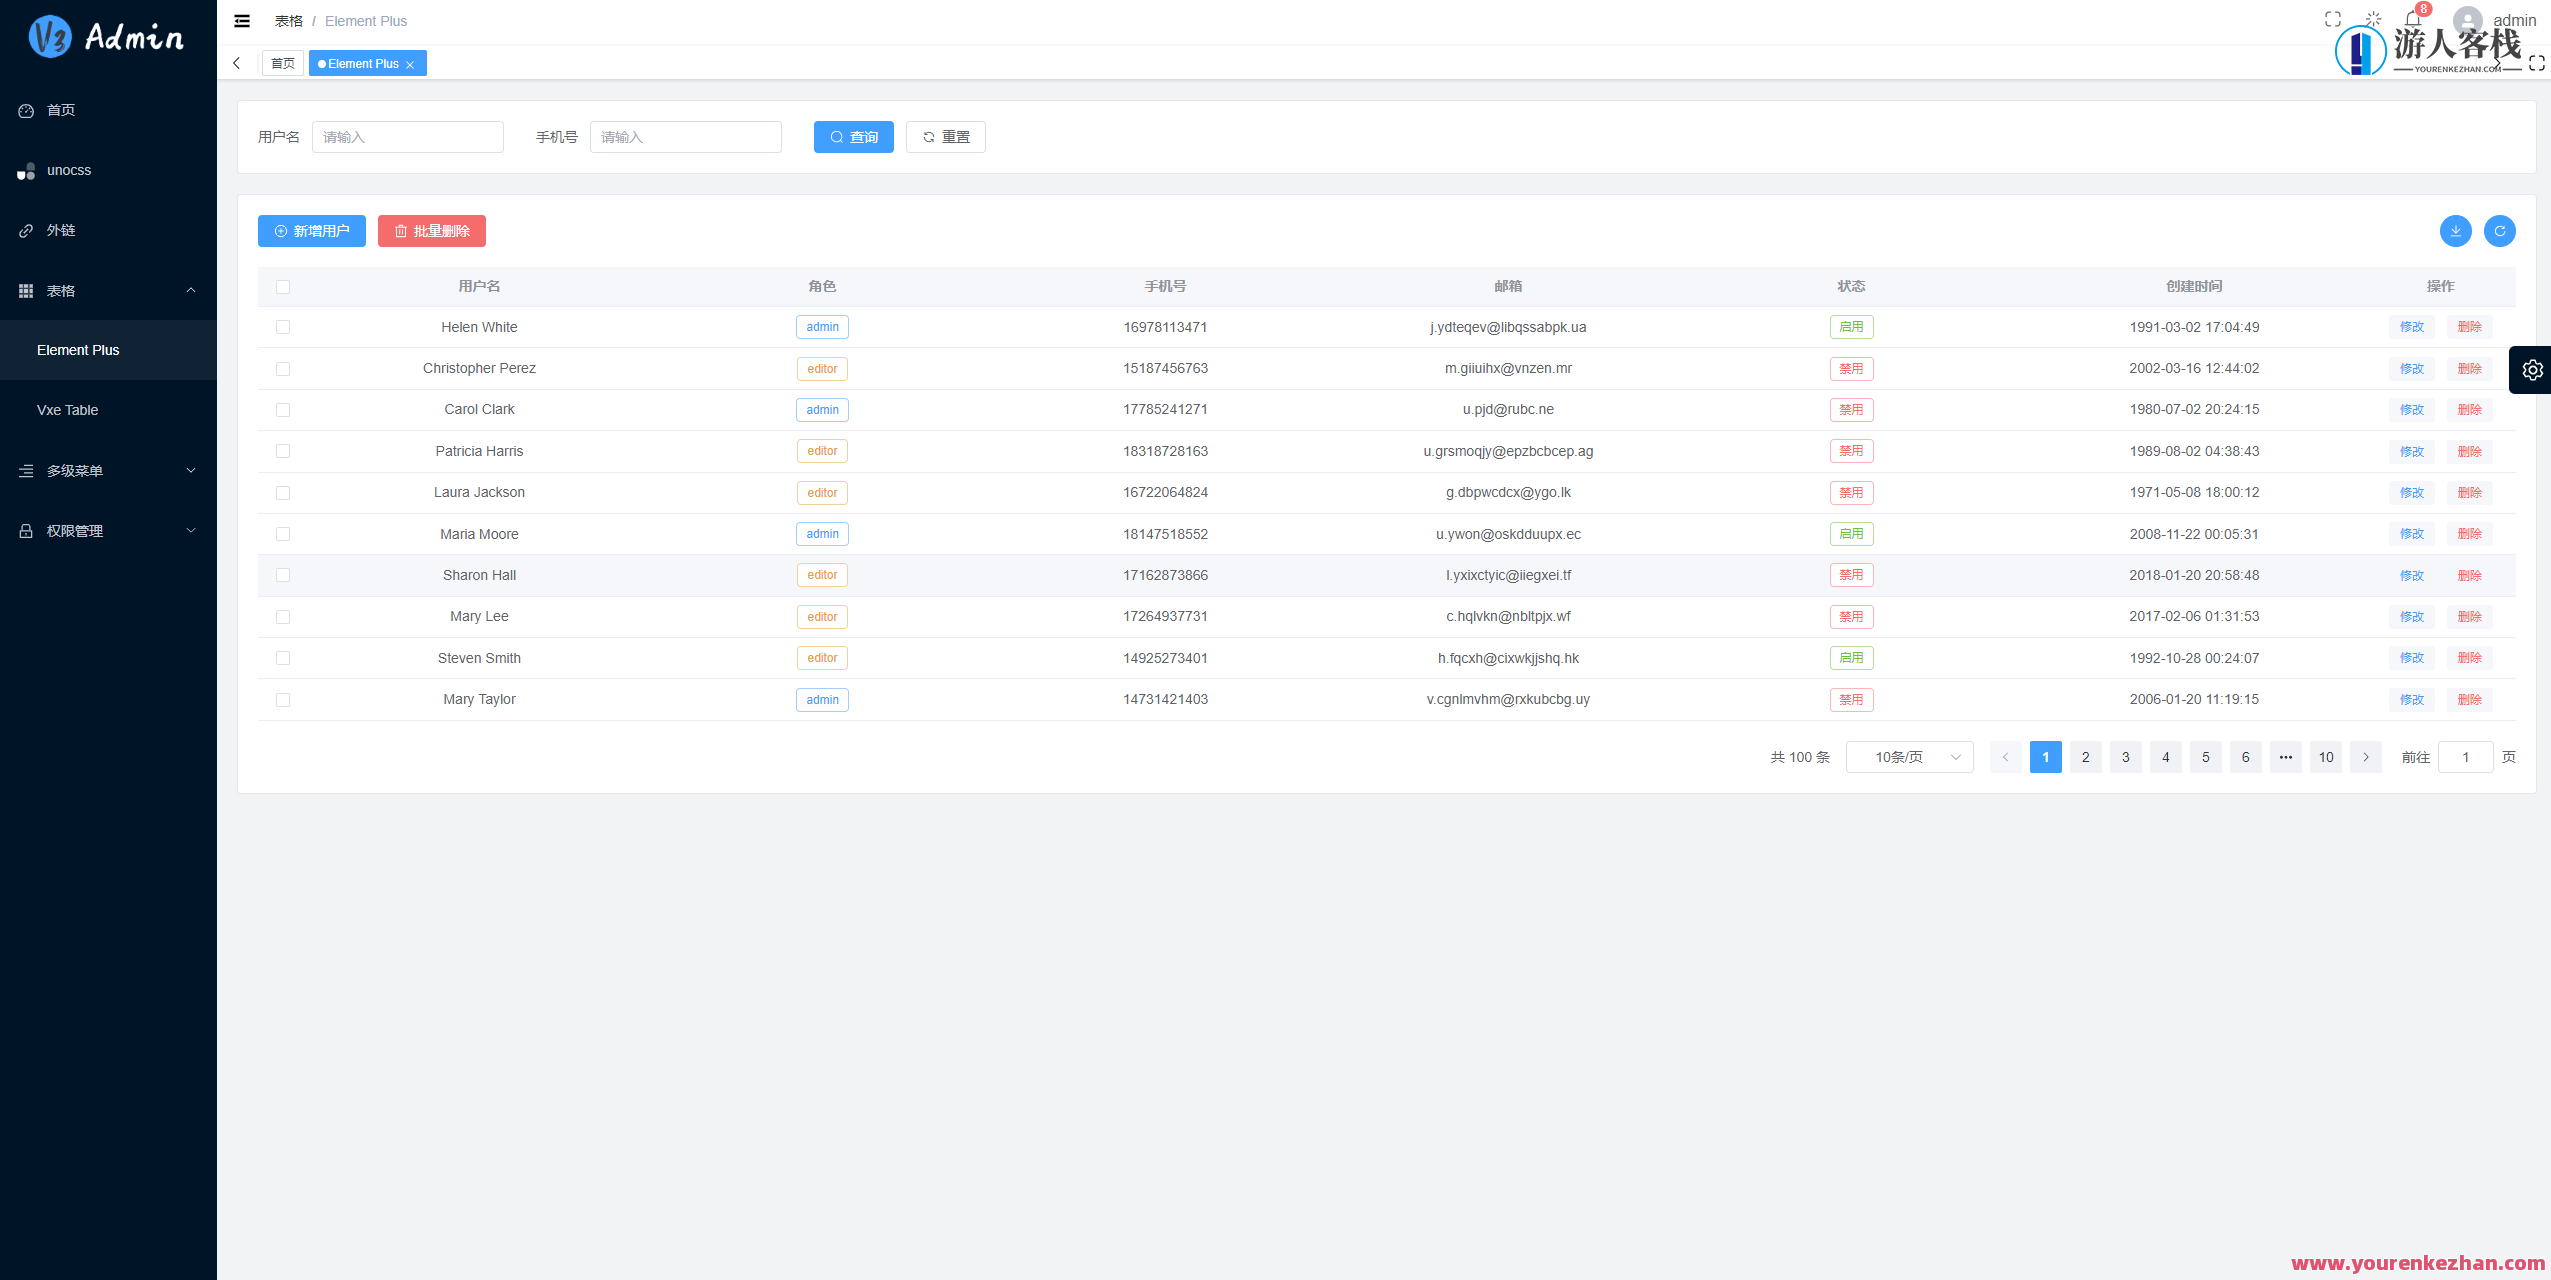Viewport: 2551px width, 1280px height.
Task: Collapse the sidebar via the hamburger icon
Action: (x=241, y=20)
